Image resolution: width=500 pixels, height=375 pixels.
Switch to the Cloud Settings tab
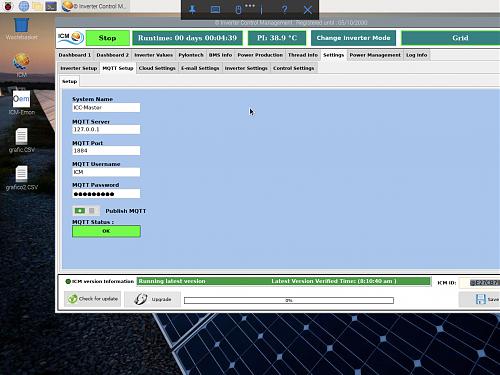click(x=157, y=68)
